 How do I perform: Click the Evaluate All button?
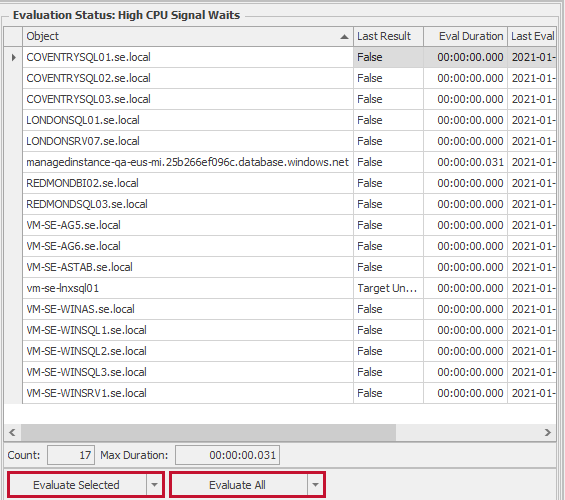(x=238, y=485)
